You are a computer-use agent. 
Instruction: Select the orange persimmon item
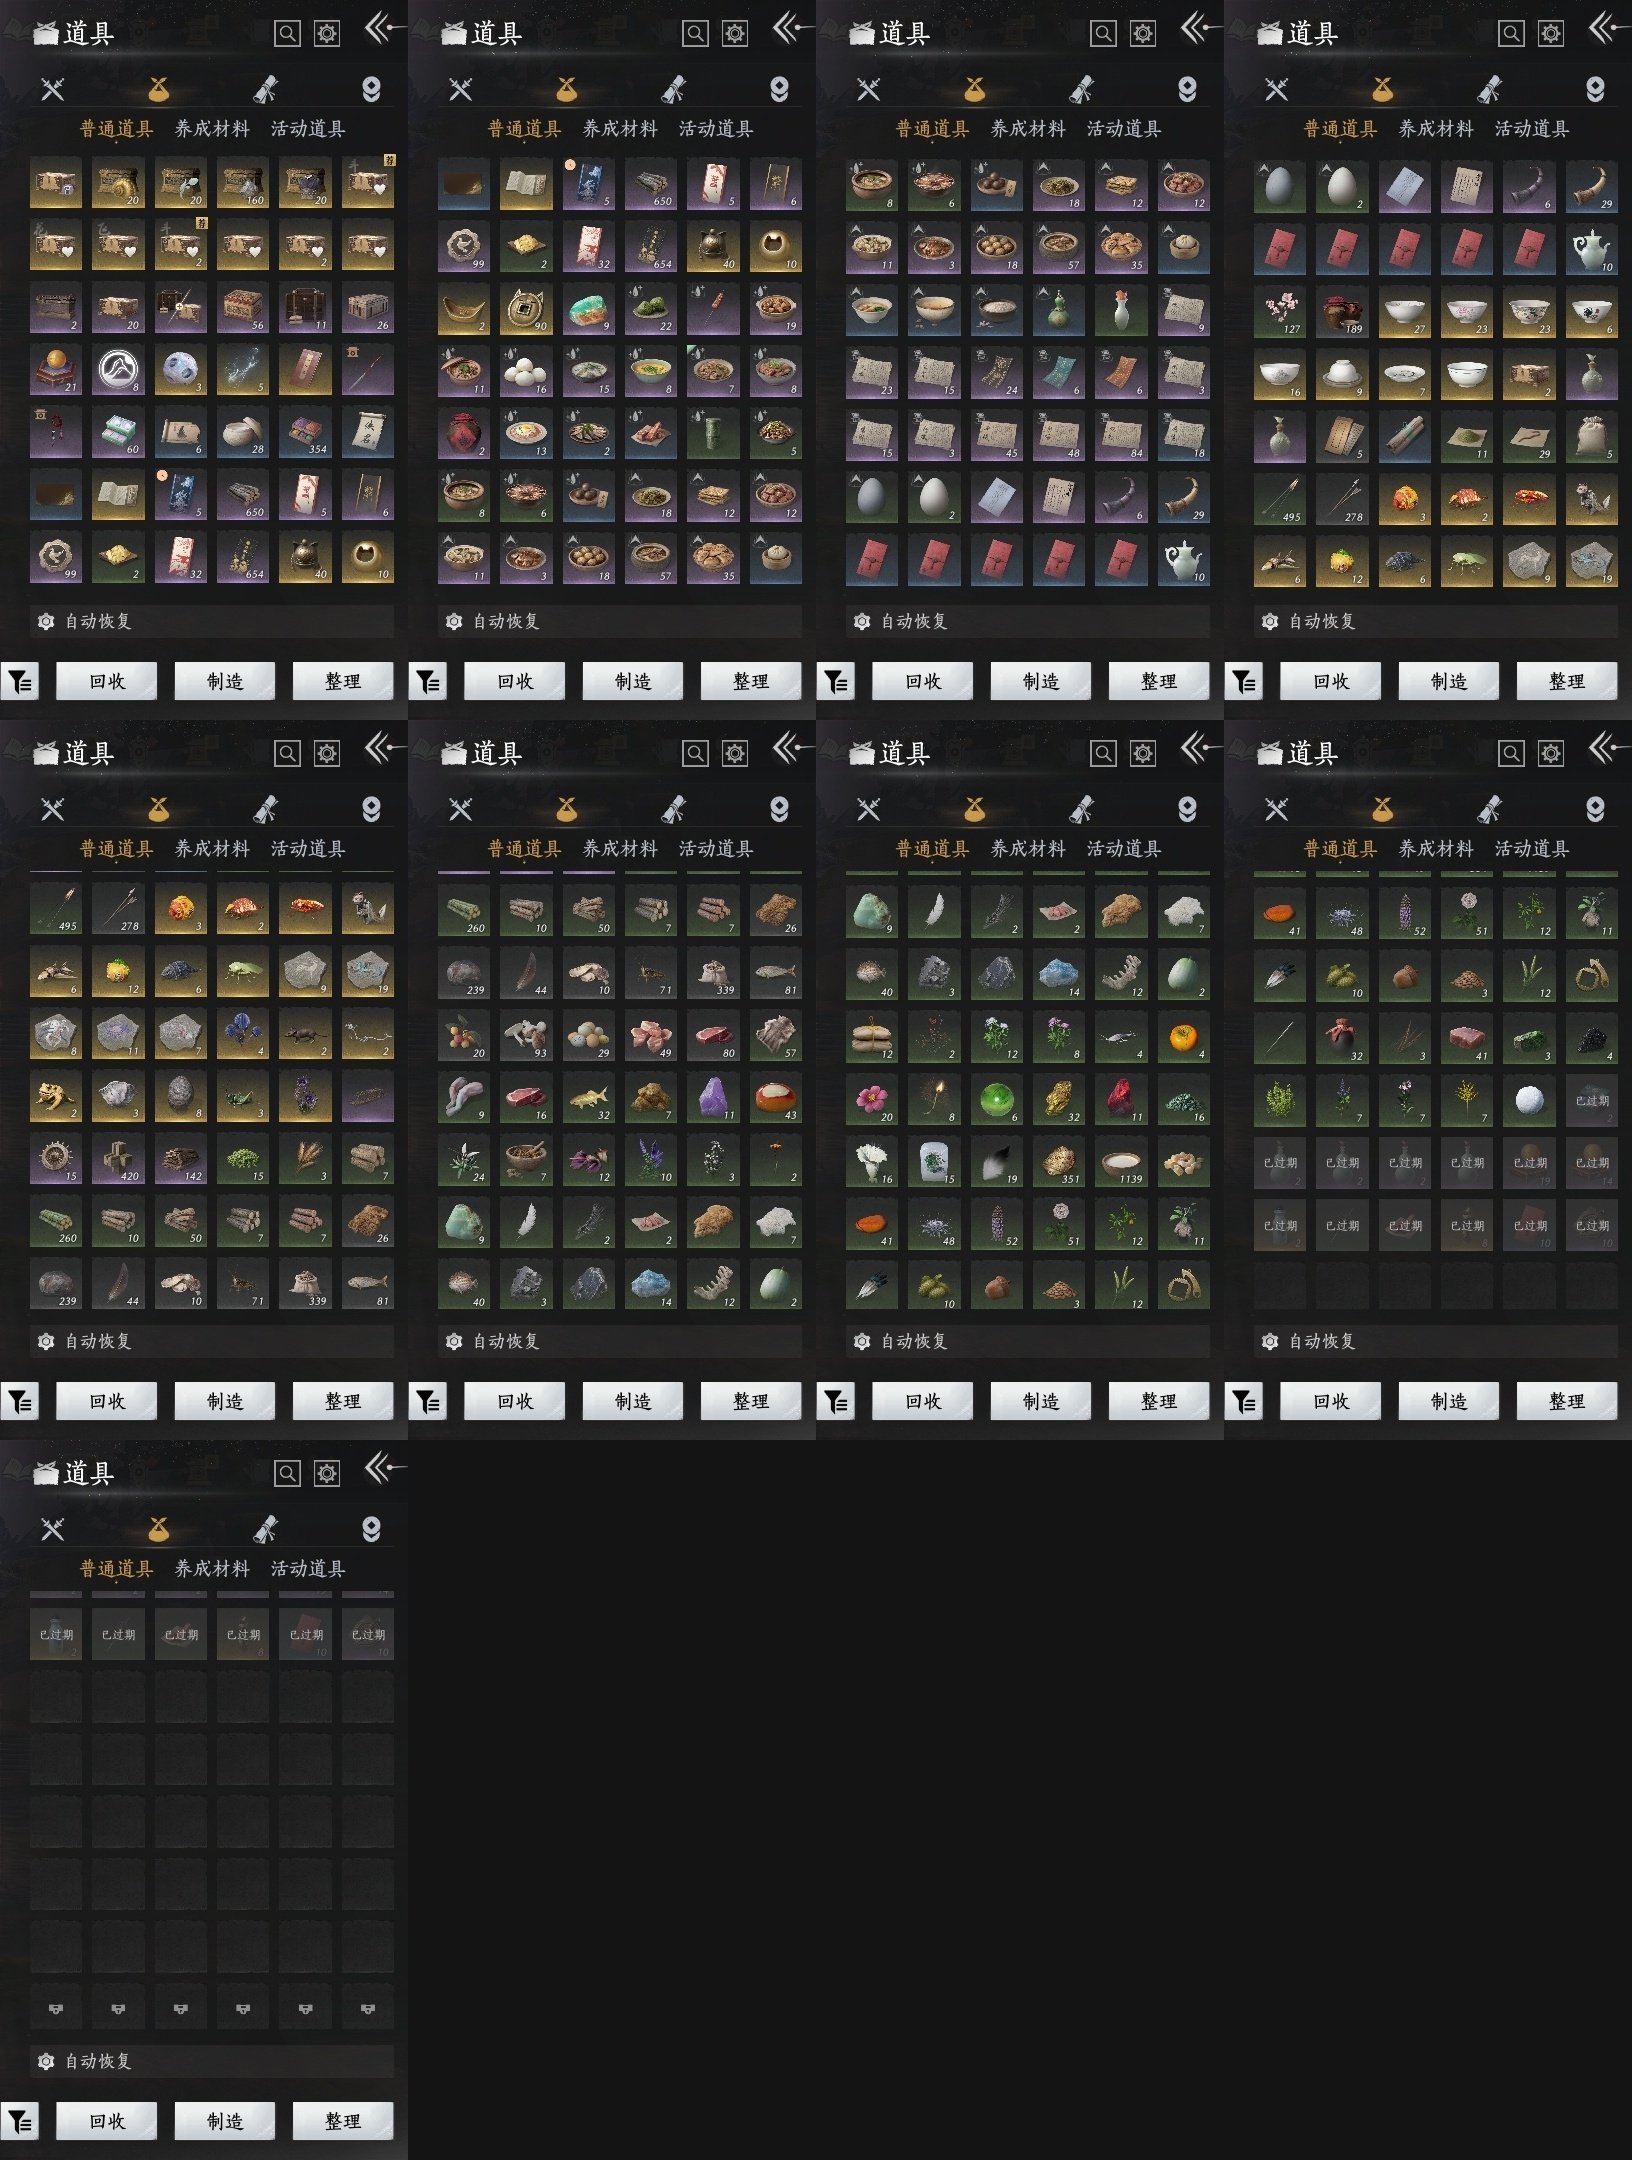click(x=1184, y=1036)
